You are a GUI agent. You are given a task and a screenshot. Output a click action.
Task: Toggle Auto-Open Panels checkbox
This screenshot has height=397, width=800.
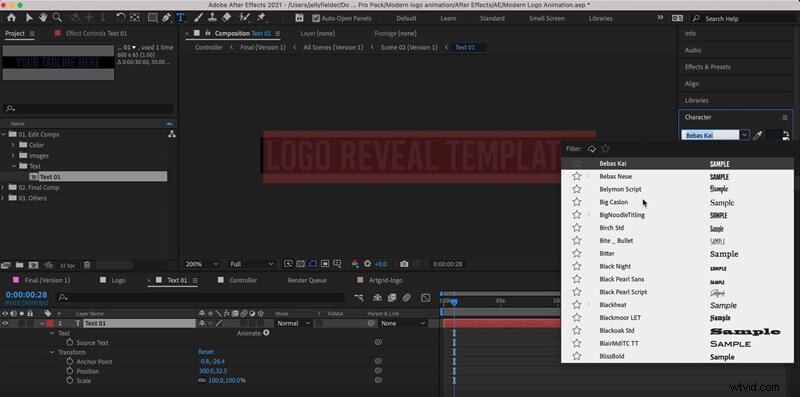pyautogui.click(x=316, y=18)
